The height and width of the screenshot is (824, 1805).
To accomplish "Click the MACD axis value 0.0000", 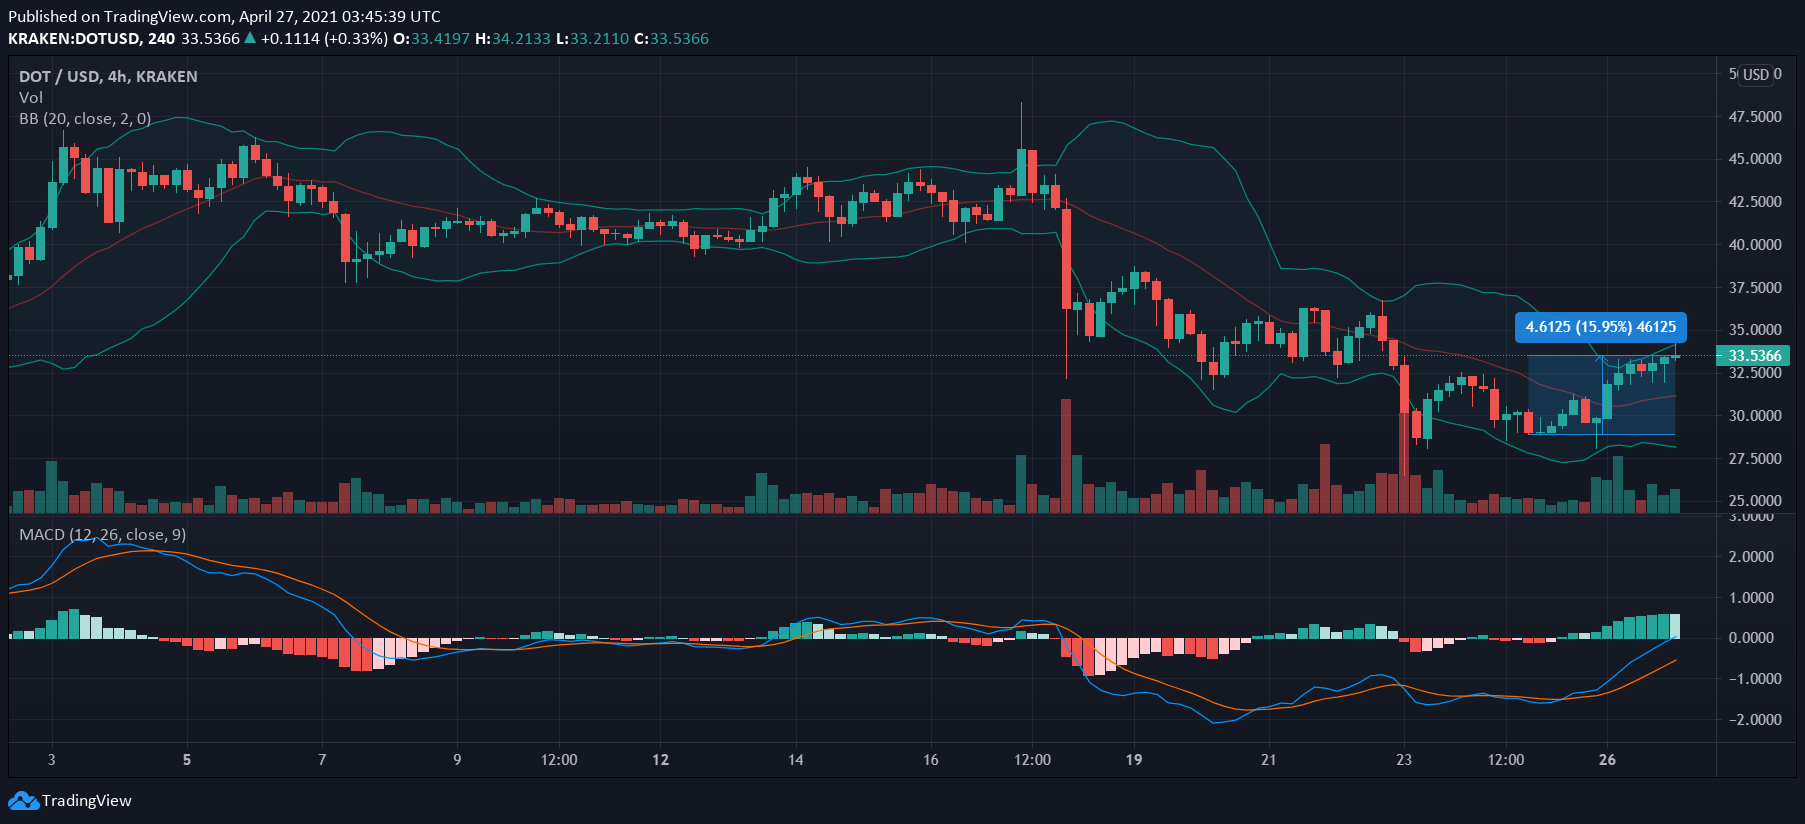I will tap(1751, 637).
